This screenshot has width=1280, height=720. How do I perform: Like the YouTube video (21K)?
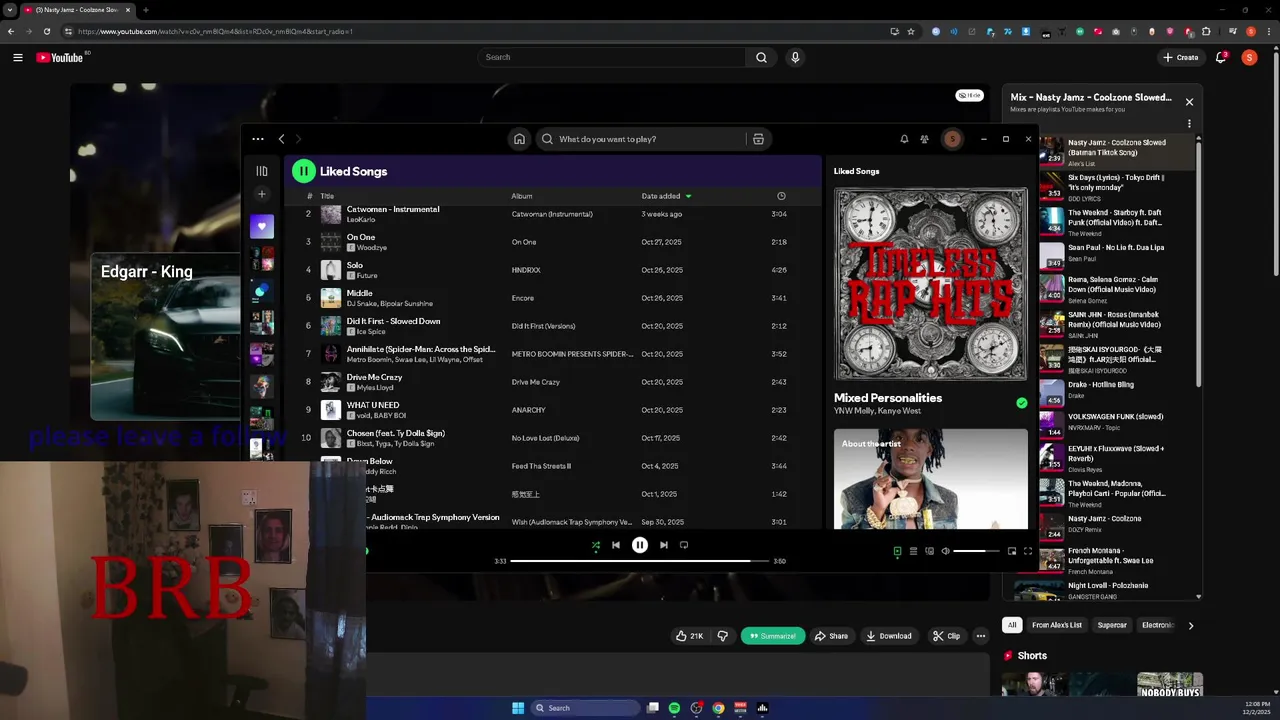click(689, 636)
